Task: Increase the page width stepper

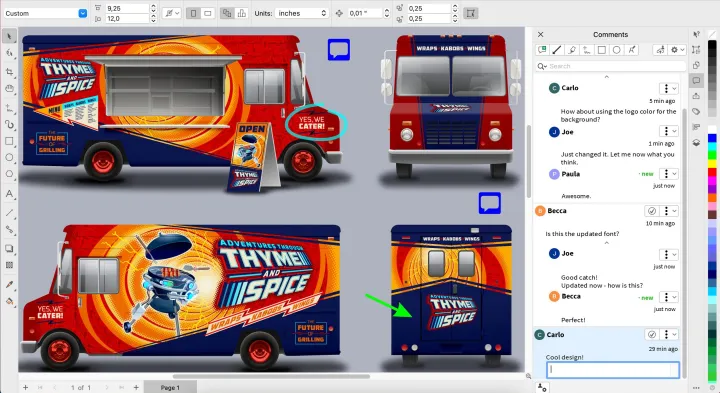Action: click(x=153, y=6)
